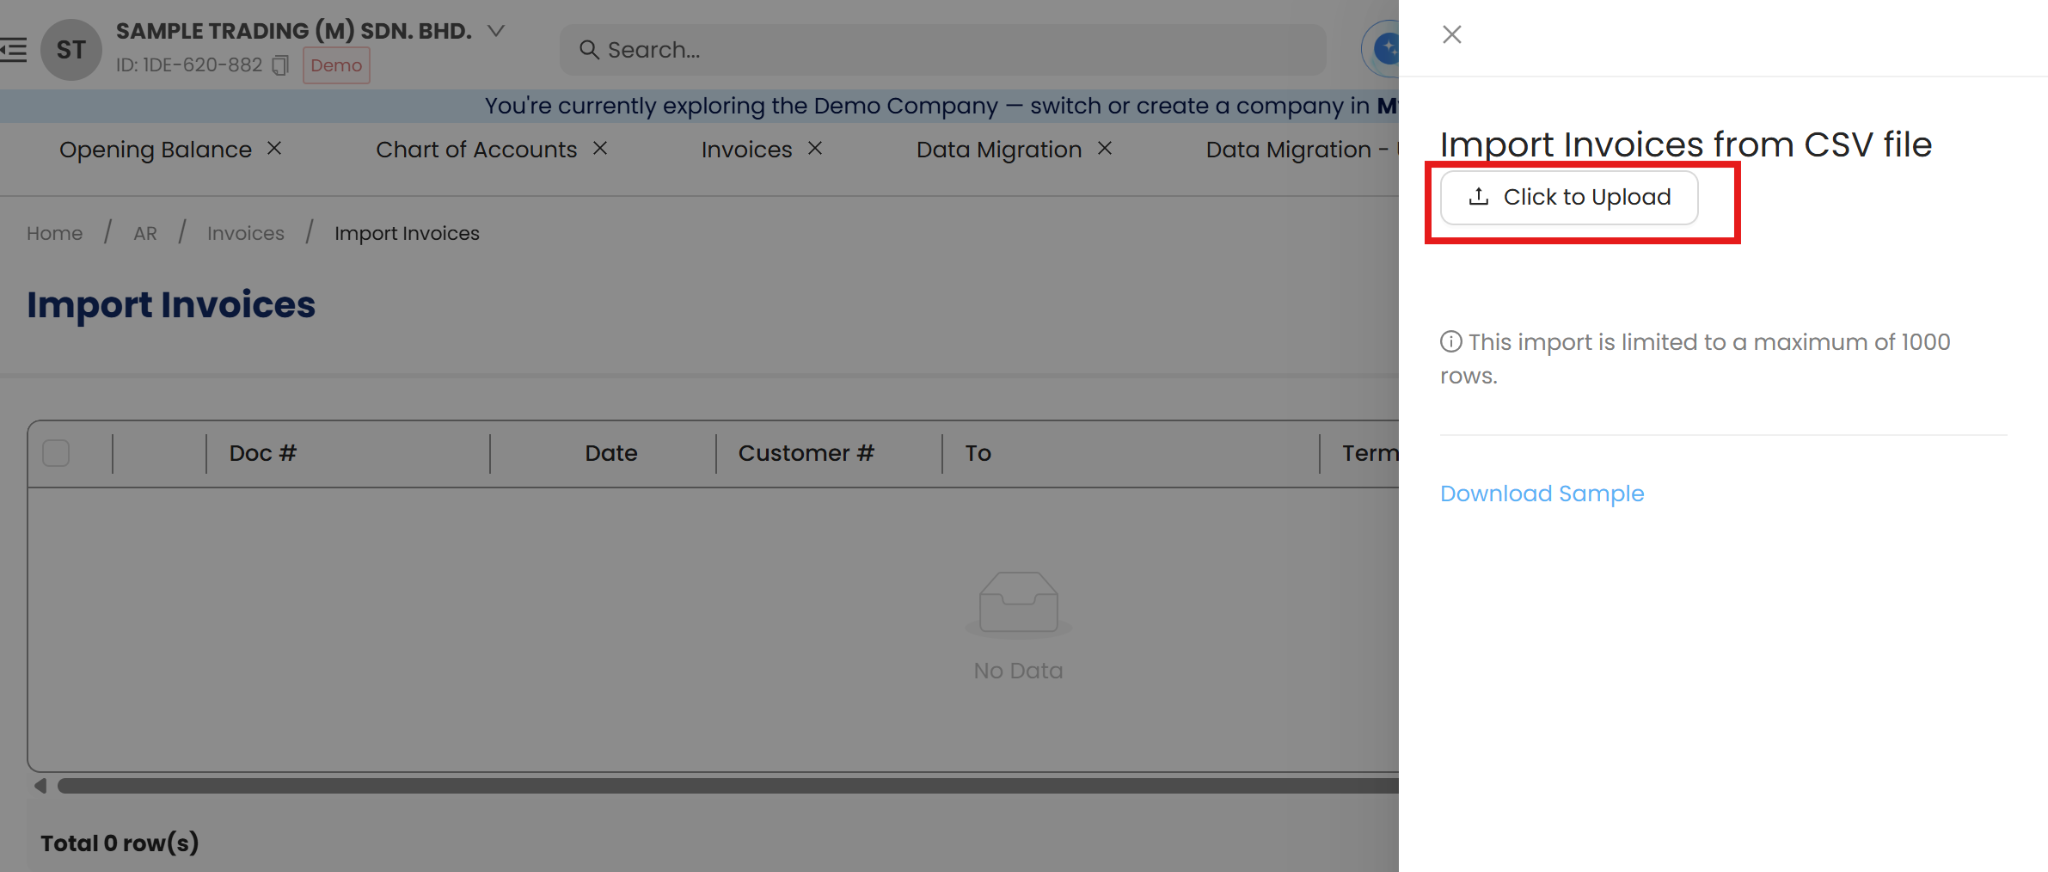Copy the company ID to clipboard

coord(281,65)
